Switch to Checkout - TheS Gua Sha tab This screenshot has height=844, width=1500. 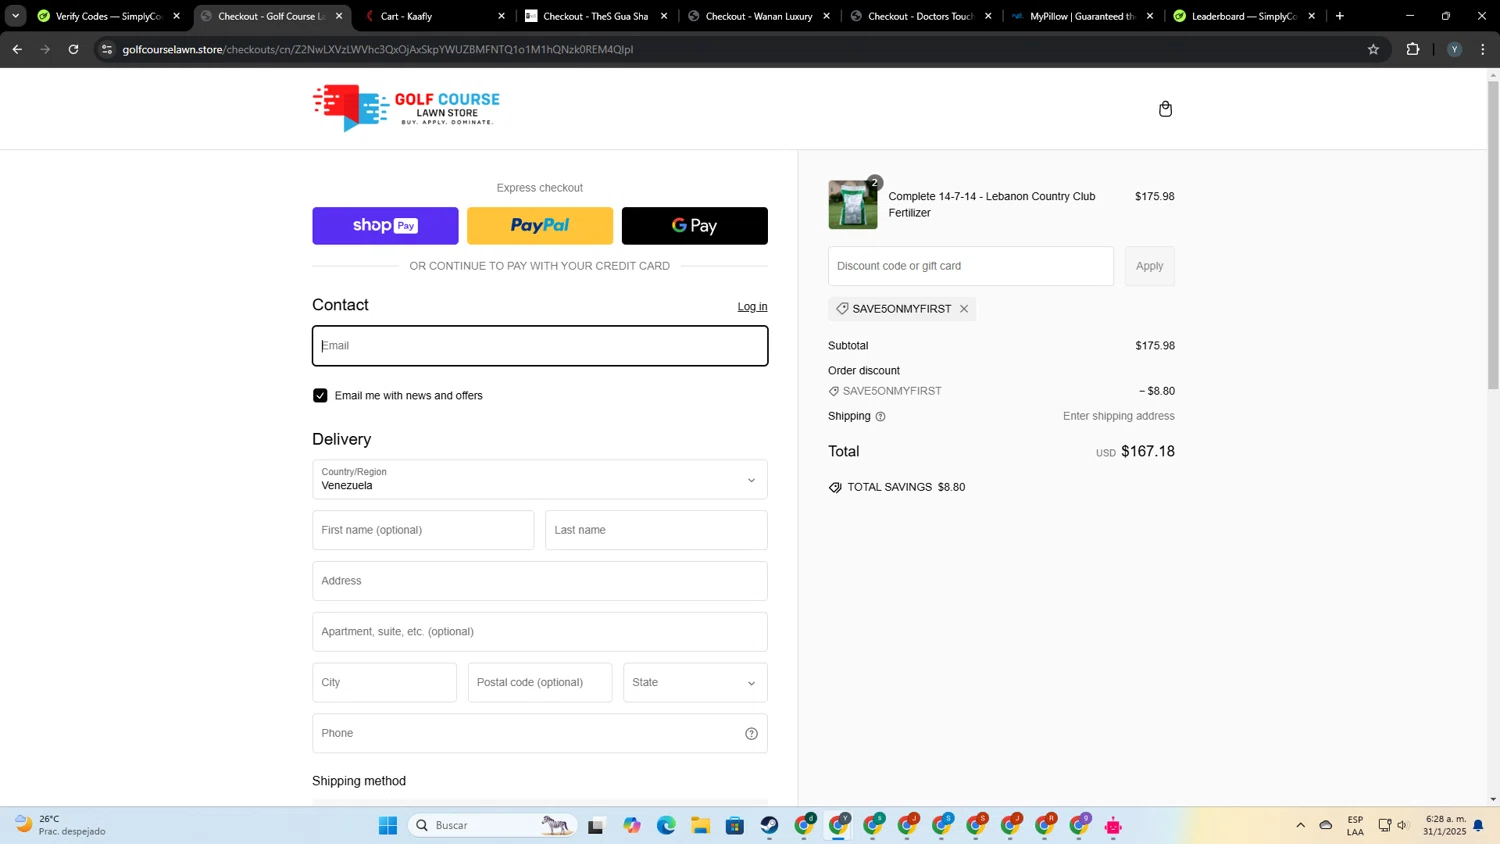596,16
